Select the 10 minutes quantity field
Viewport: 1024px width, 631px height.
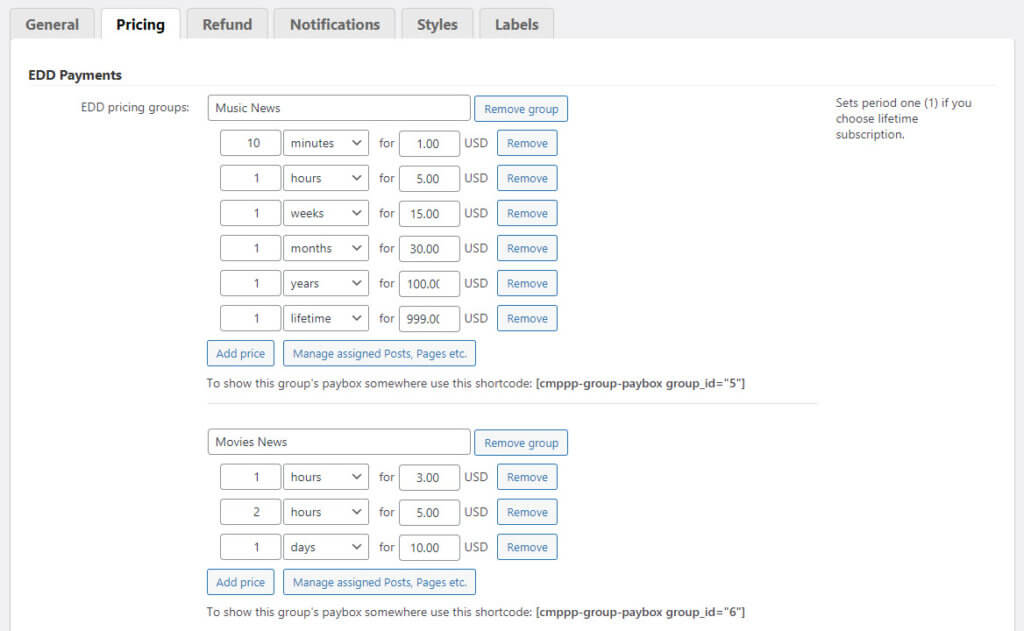click(x=251, y=143)
